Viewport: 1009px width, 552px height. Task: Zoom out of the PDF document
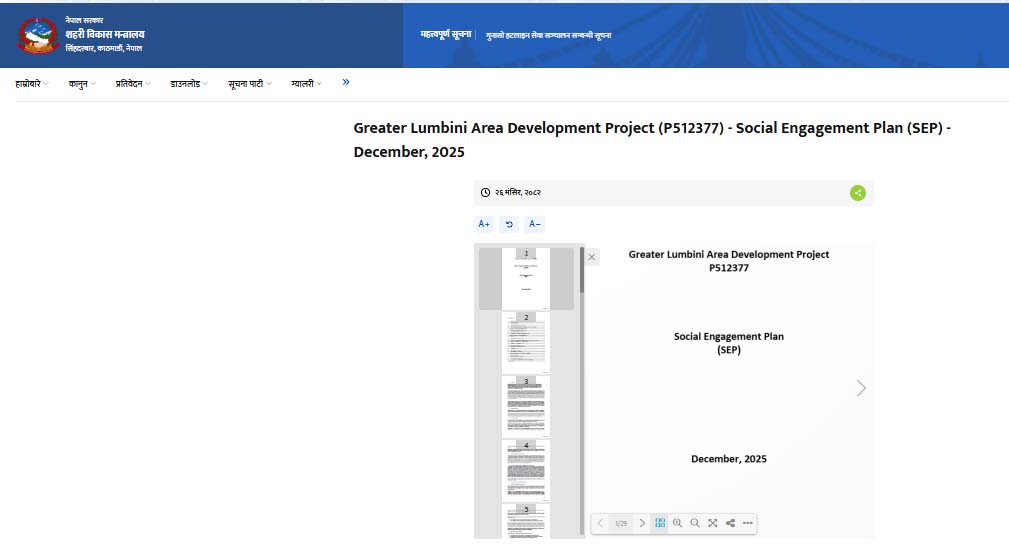tap(694, 523)
